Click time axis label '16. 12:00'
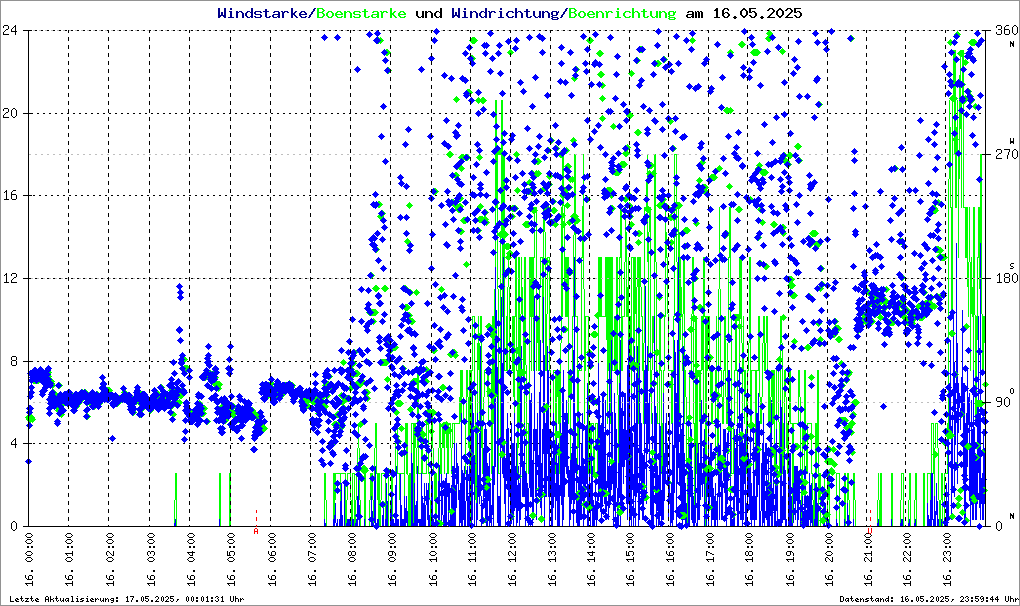 click(513, 559)
